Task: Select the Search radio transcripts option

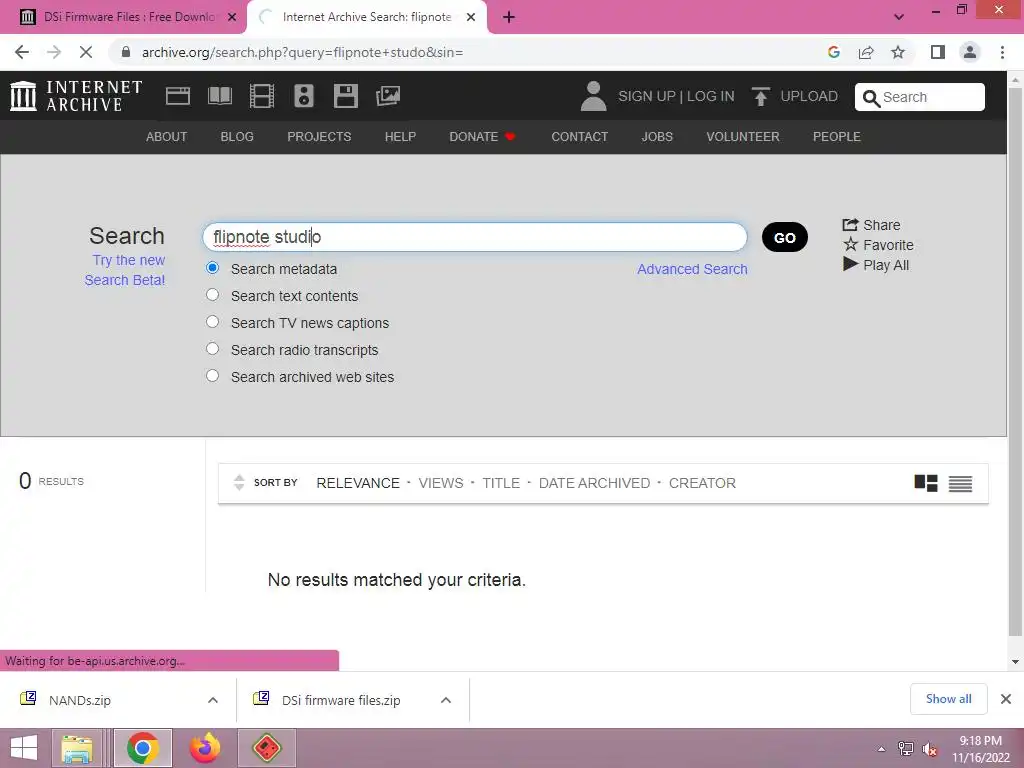Action: 212,348
